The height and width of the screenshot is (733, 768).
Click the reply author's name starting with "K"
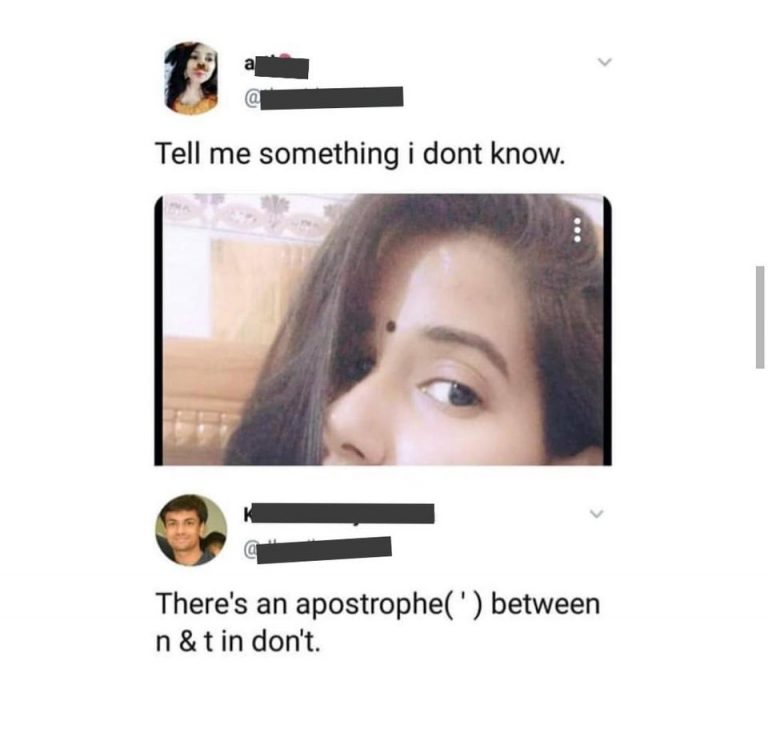click(x=338, y=513)
